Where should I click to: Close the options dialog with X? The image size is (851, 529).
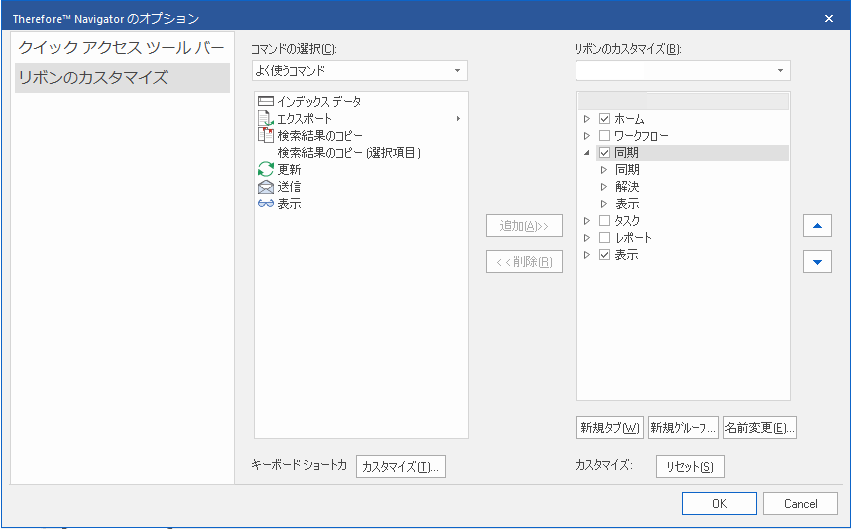(829, 18)
